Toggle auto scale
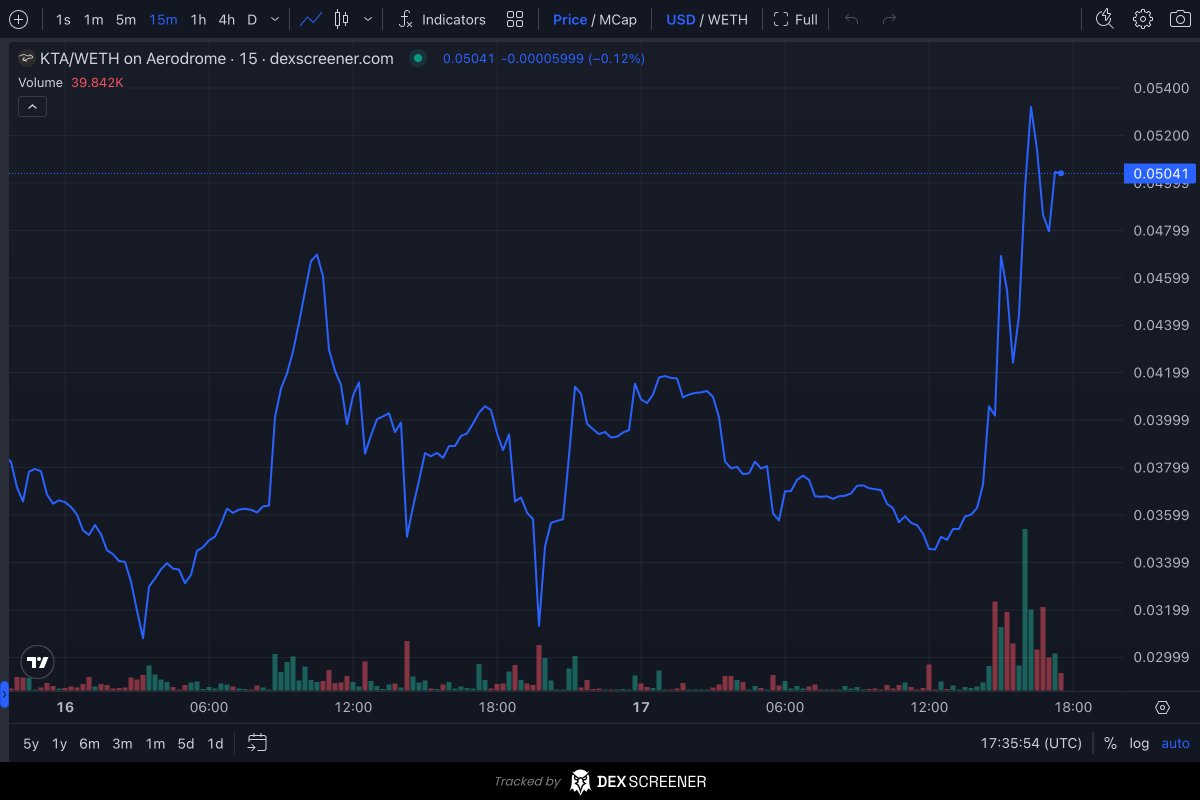This screenshot has width=1200, height=800. 1175,743
